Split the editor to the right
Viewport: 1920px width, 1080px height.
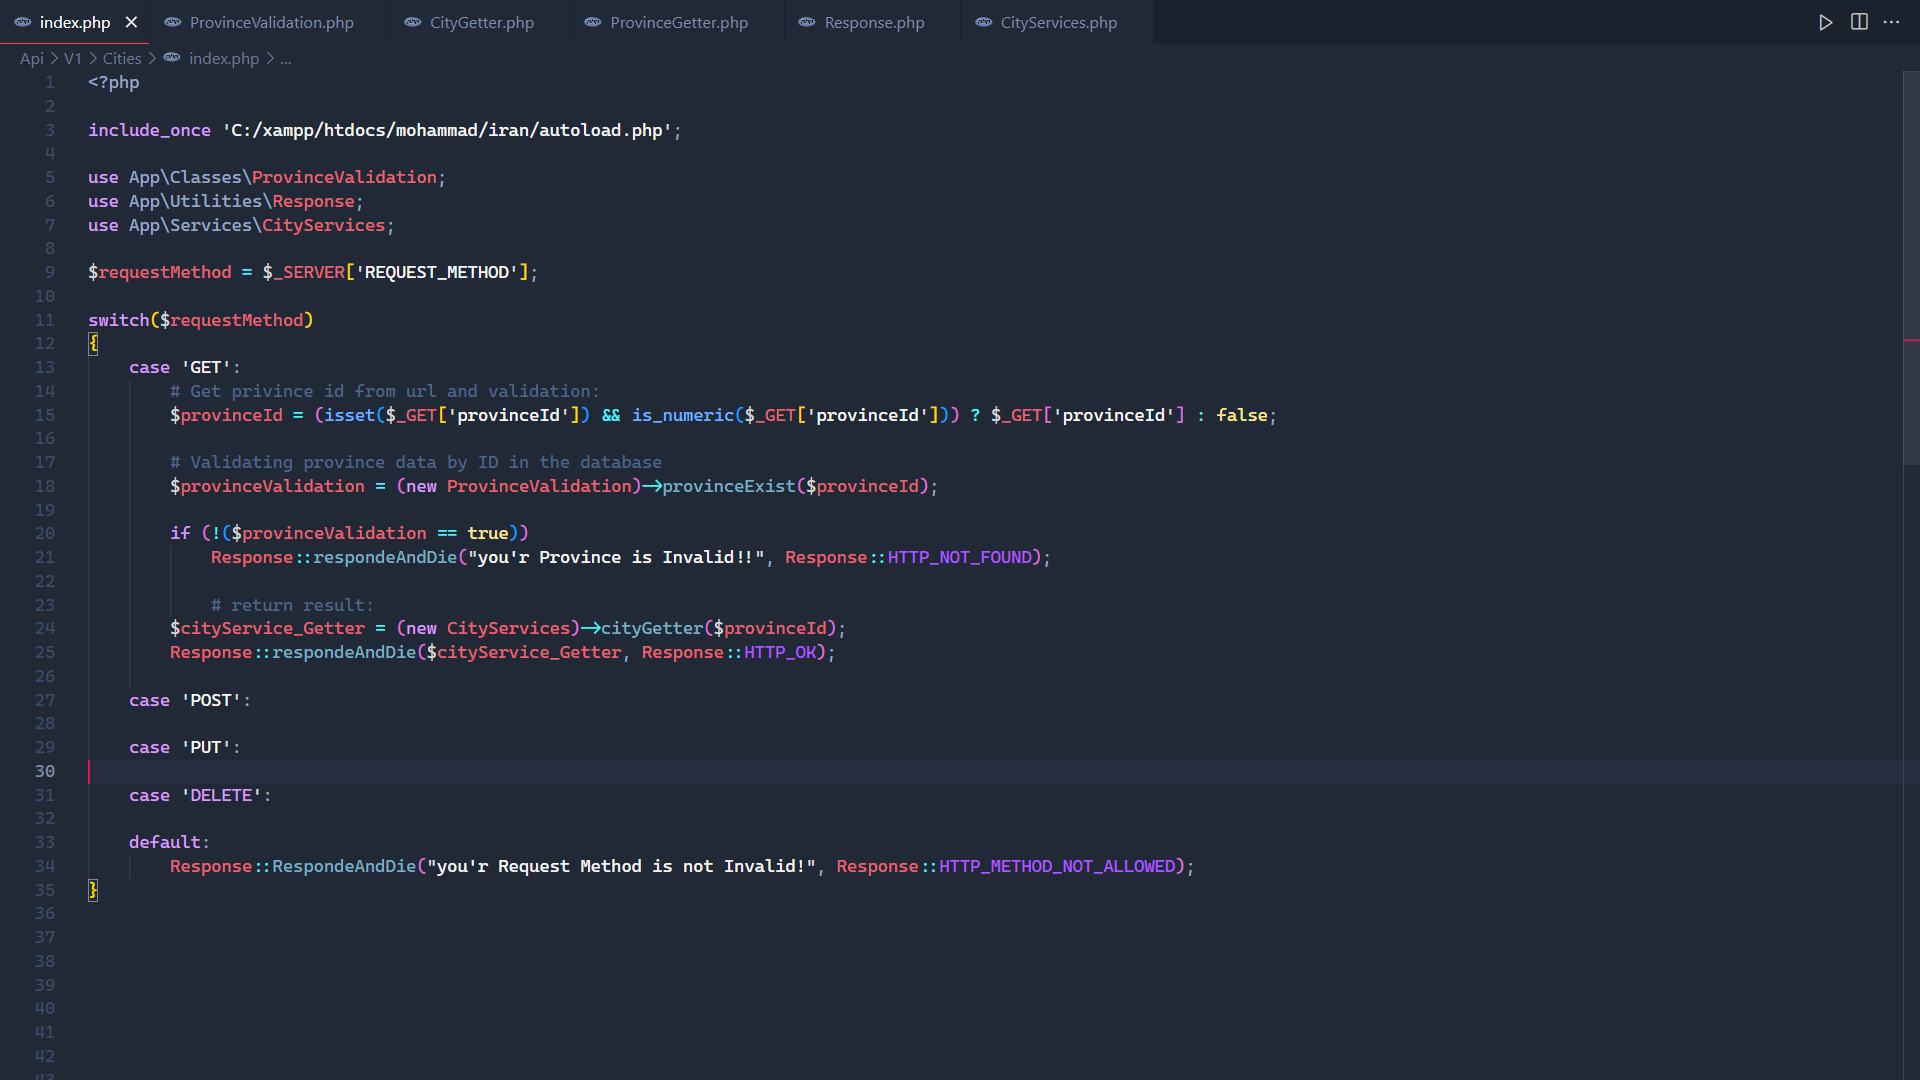pyautogui.click(x=1859, y=22)
